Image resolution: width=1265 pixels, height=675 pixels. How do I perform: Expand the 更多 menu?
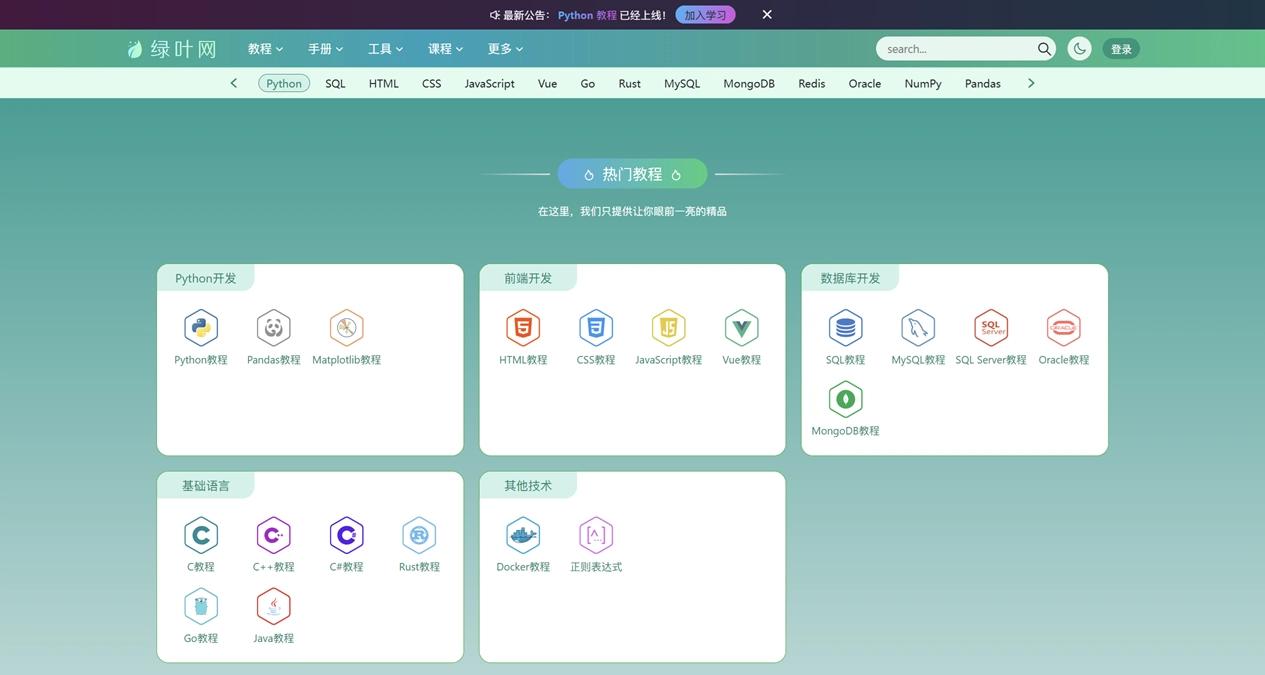pos(504,48)
